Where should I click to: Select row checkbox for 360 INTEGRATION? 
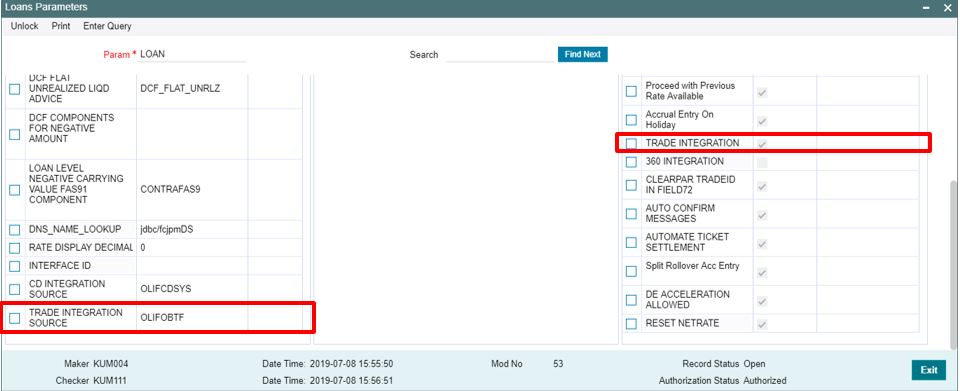631,162
